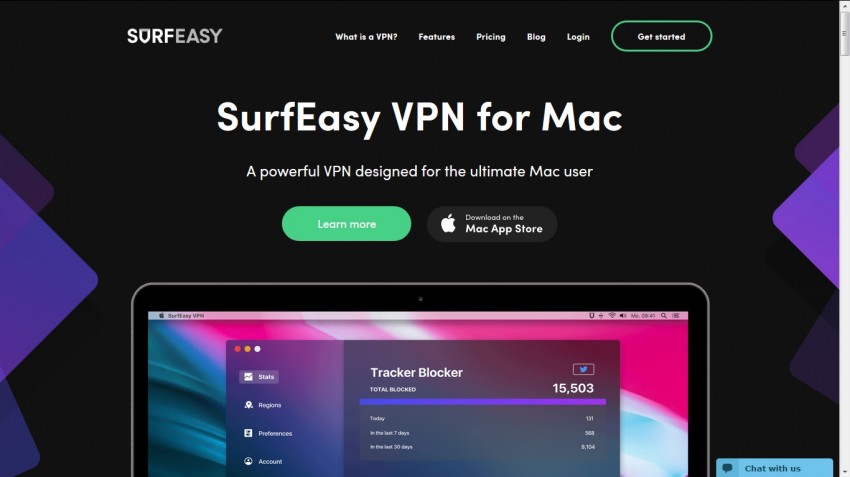Click the green Learn more button

tap(346, 224)
